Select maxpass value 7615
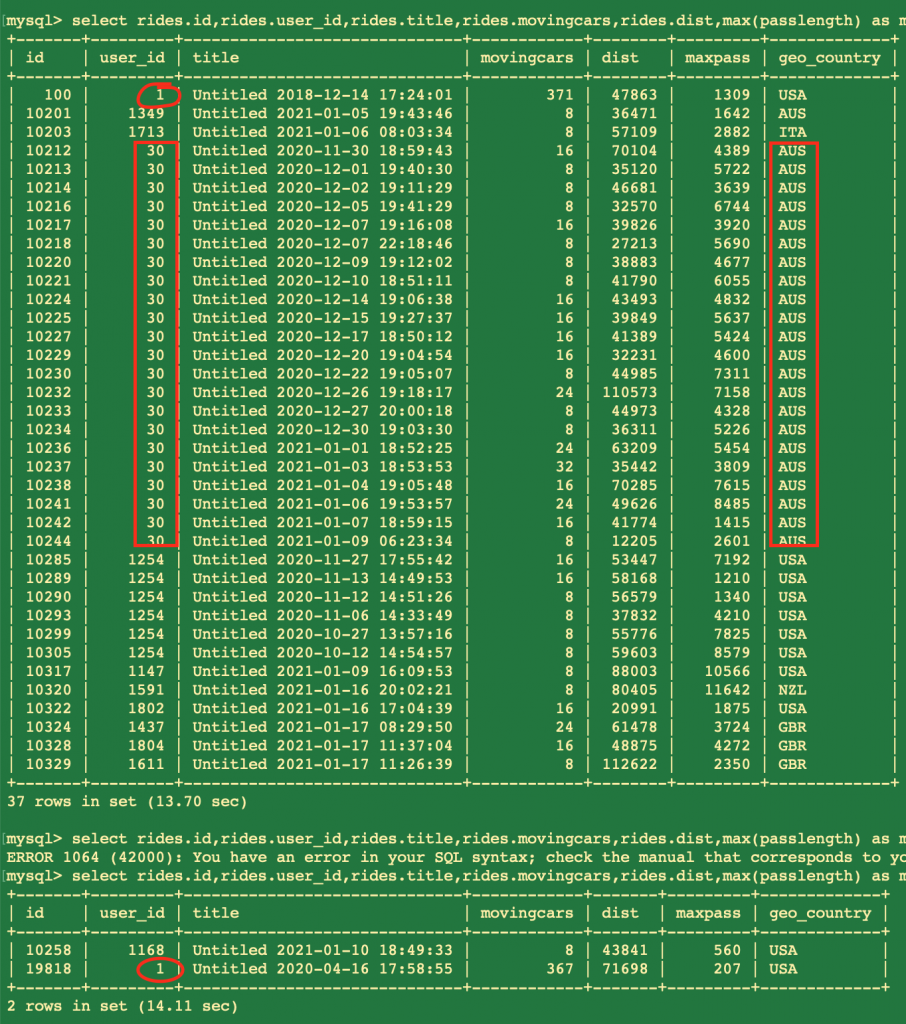The width and height of the screenshot is (906, 1024). [732, 486]
